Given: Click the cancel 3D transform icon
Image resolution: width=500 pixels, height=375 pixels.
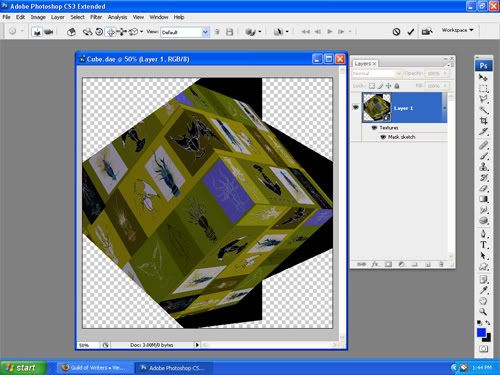Looking at the screenshot, I should pos(396,32).
